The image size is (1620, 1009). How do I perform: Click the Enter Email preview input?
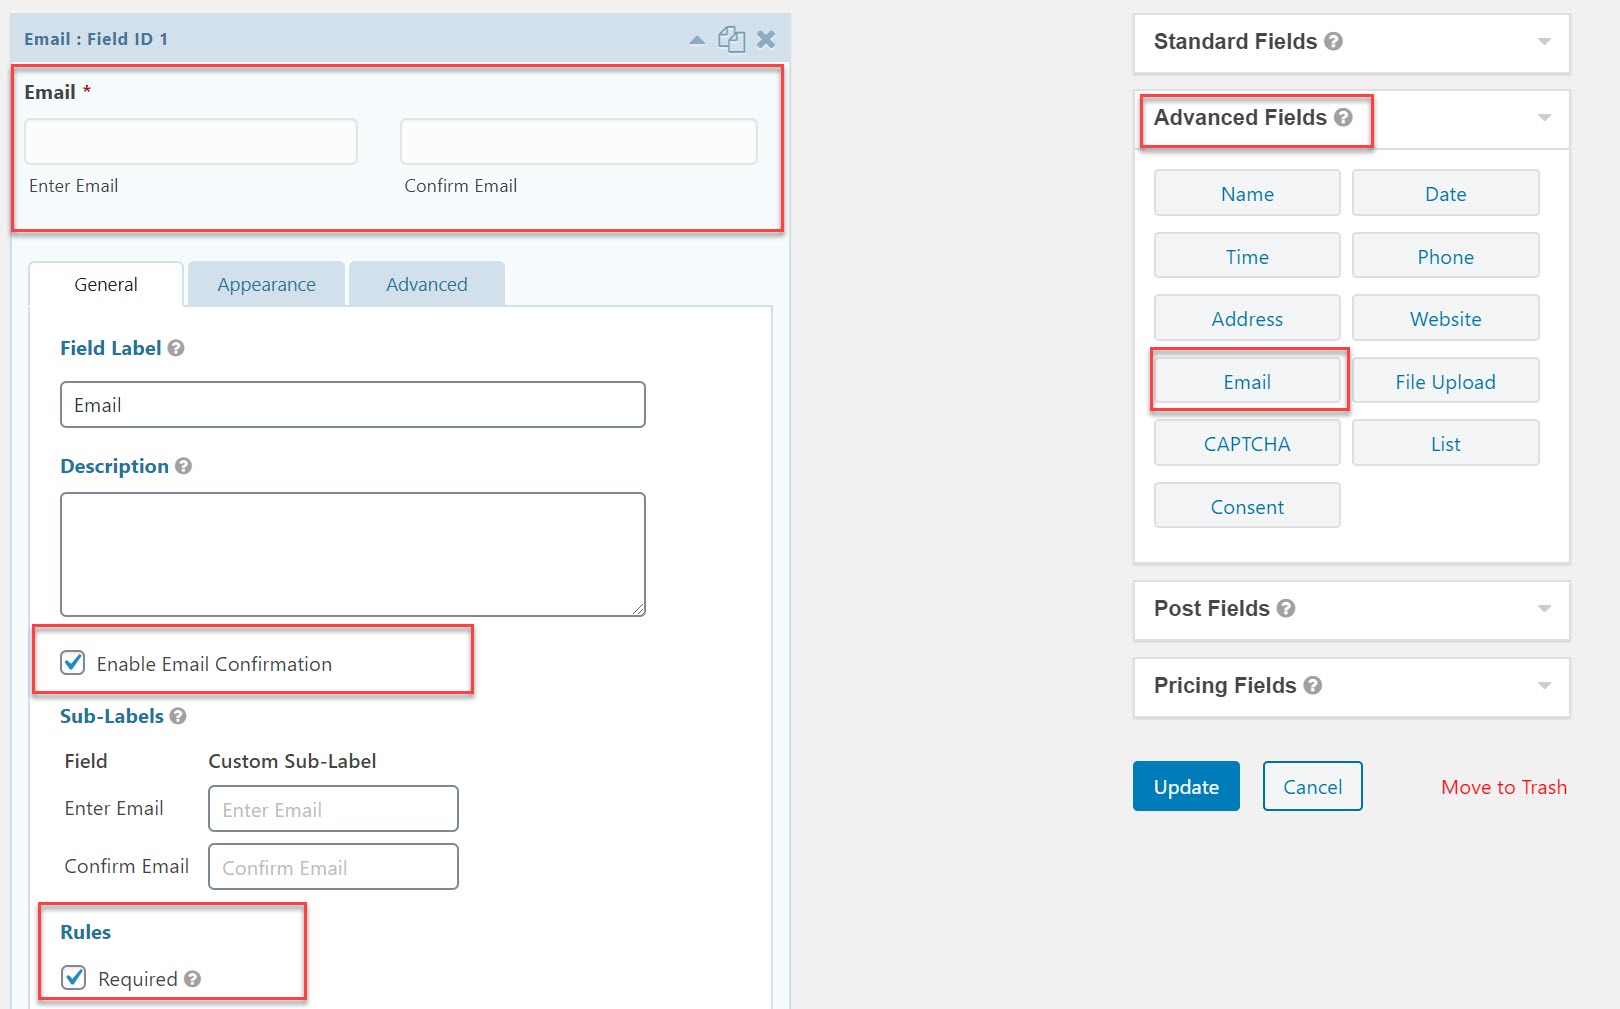tap(191, 141)
